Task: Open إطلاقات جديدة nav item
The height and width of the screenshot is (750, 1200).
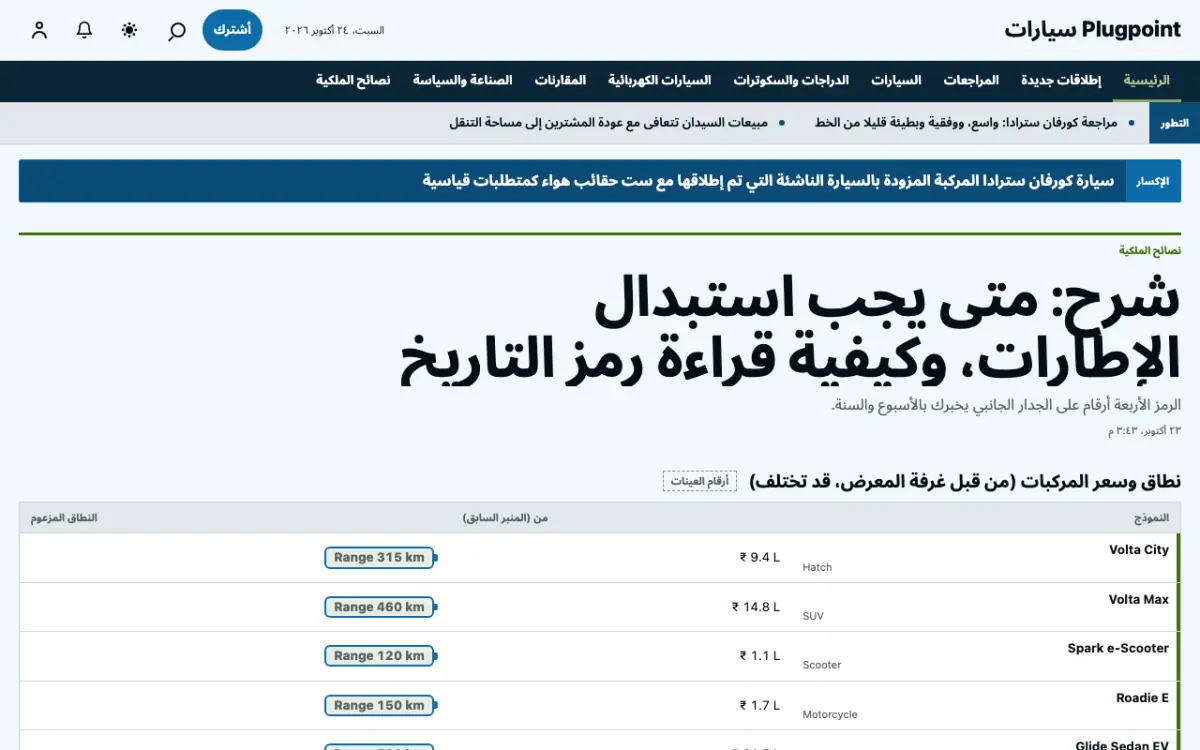Action: pos(1061,81)
